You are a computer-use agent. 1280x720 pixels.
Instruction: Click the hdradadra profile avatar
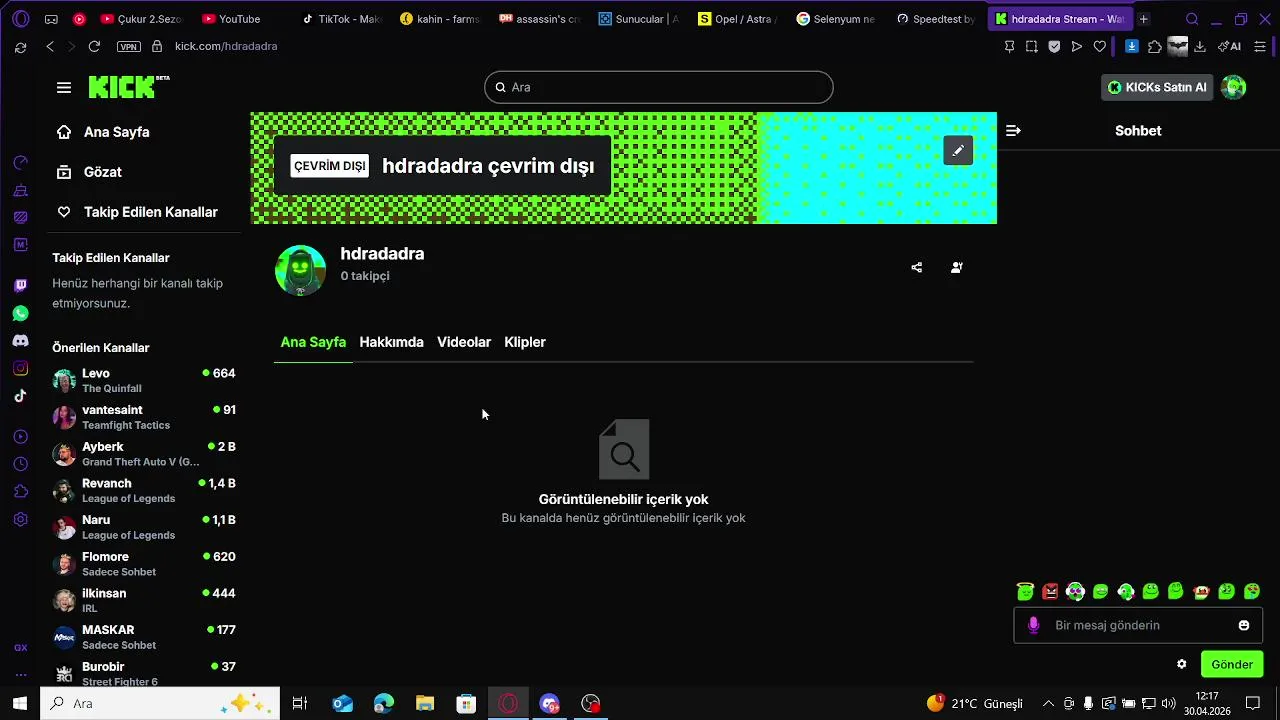pyautogui.click(x=301, y=270)
